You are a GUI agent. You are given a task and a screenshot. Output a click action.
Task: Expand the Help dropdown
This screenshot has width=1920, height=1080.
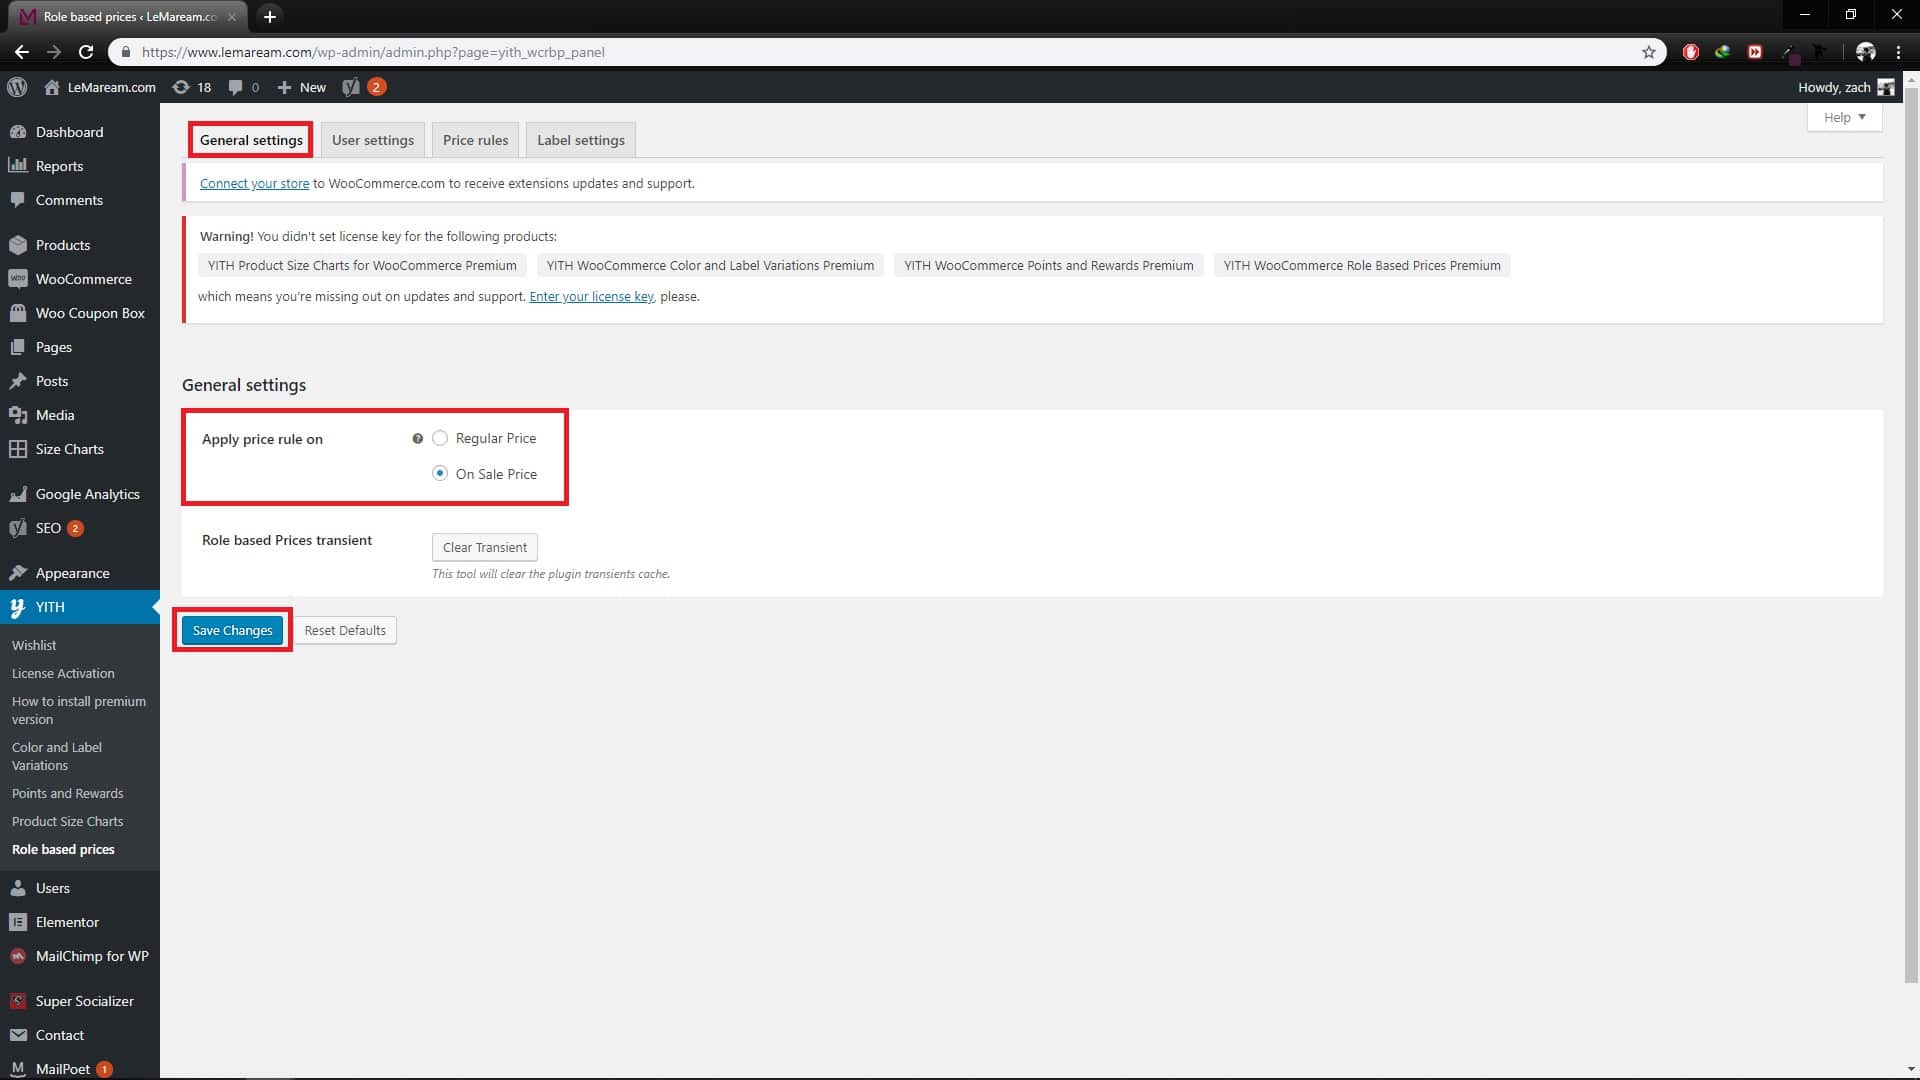(x=1844, y=117)
